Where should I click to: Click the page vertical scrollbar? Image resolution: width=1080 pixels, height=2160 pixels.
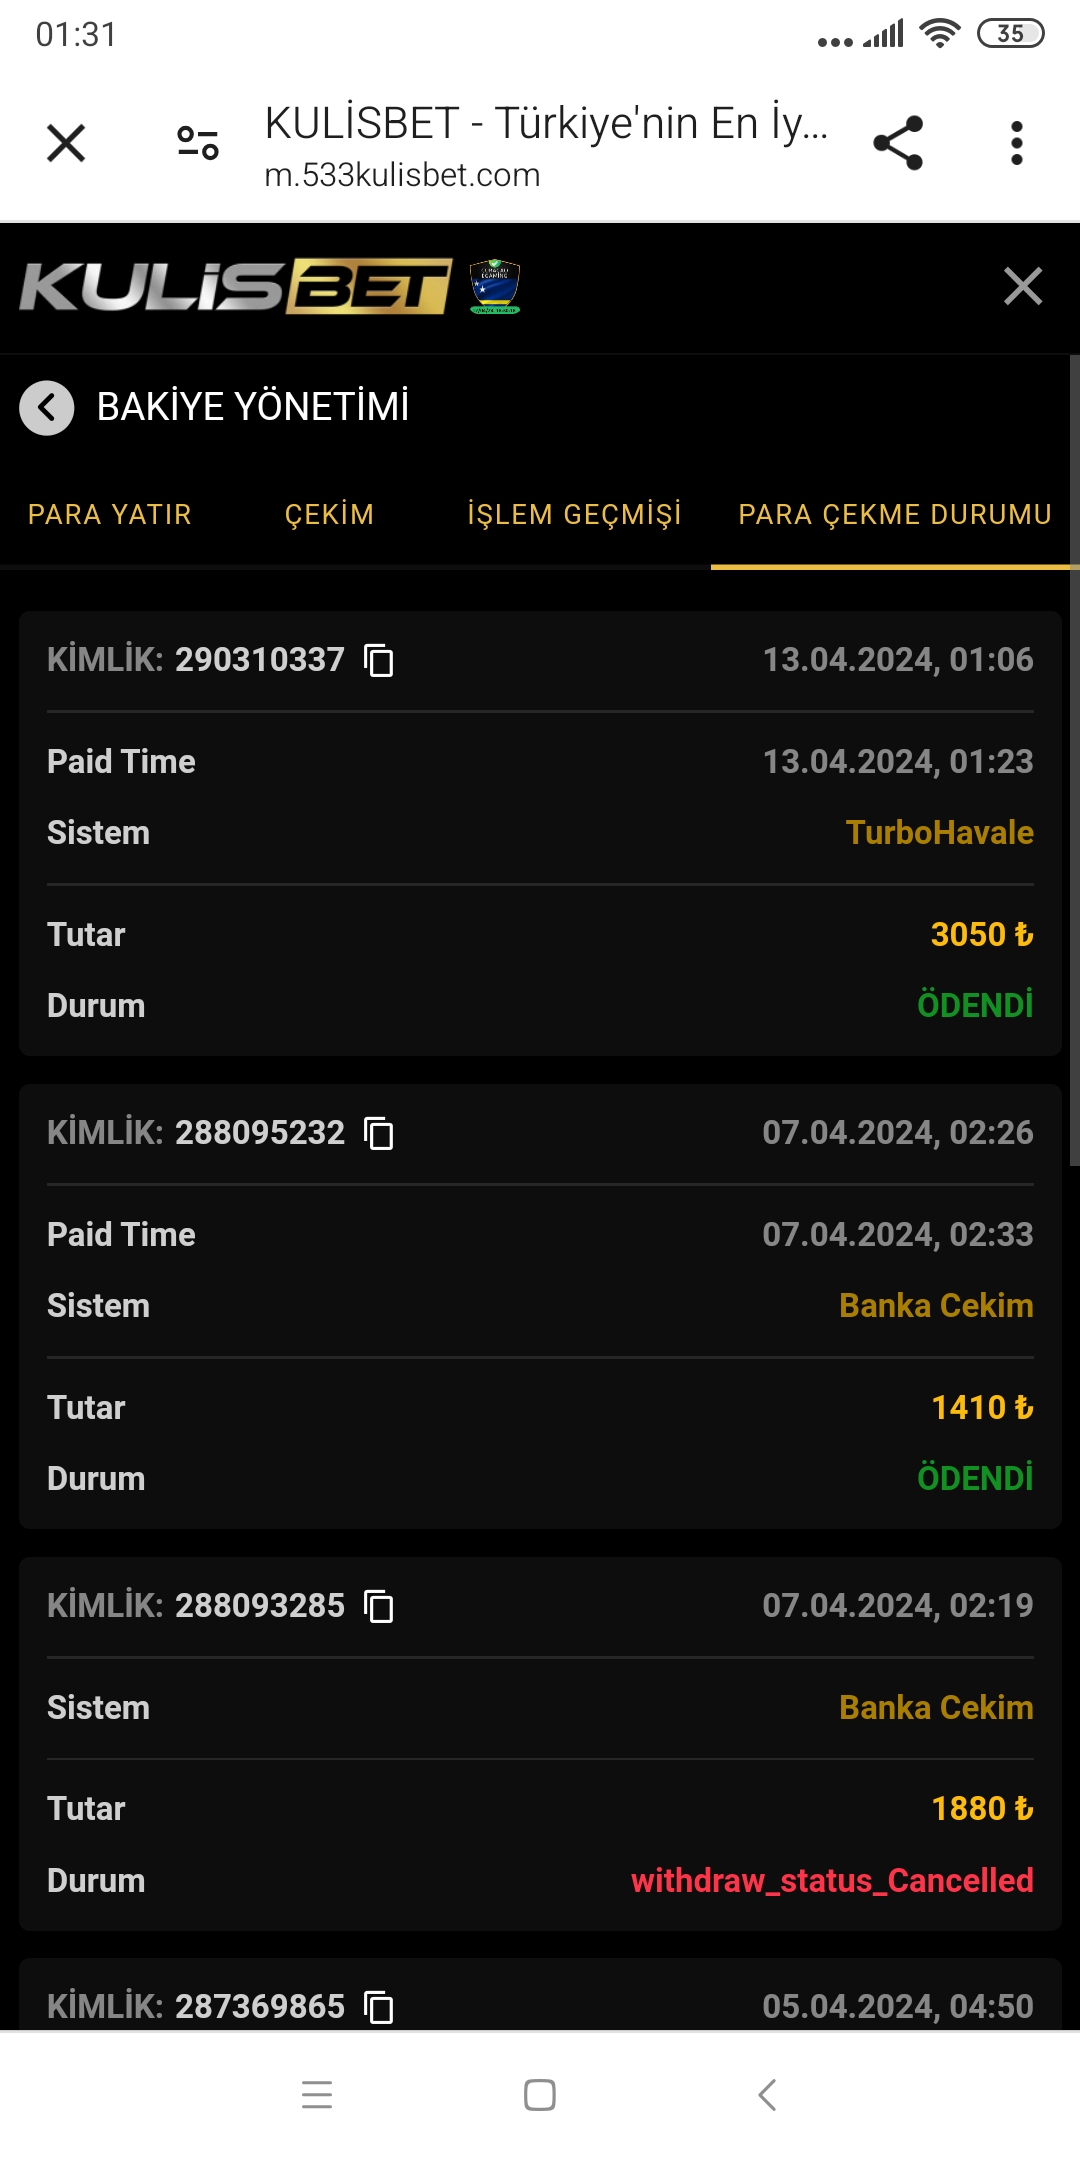pyautogui.click(x=1074, y=760)
